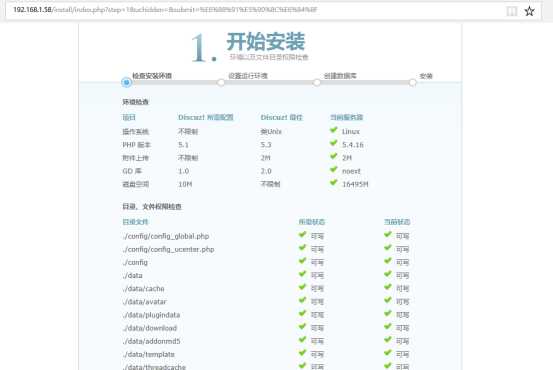The width and height of the screenshot is (553, 370).
Task: Click current-status check for ./data/cache
Action: (388, 287)
